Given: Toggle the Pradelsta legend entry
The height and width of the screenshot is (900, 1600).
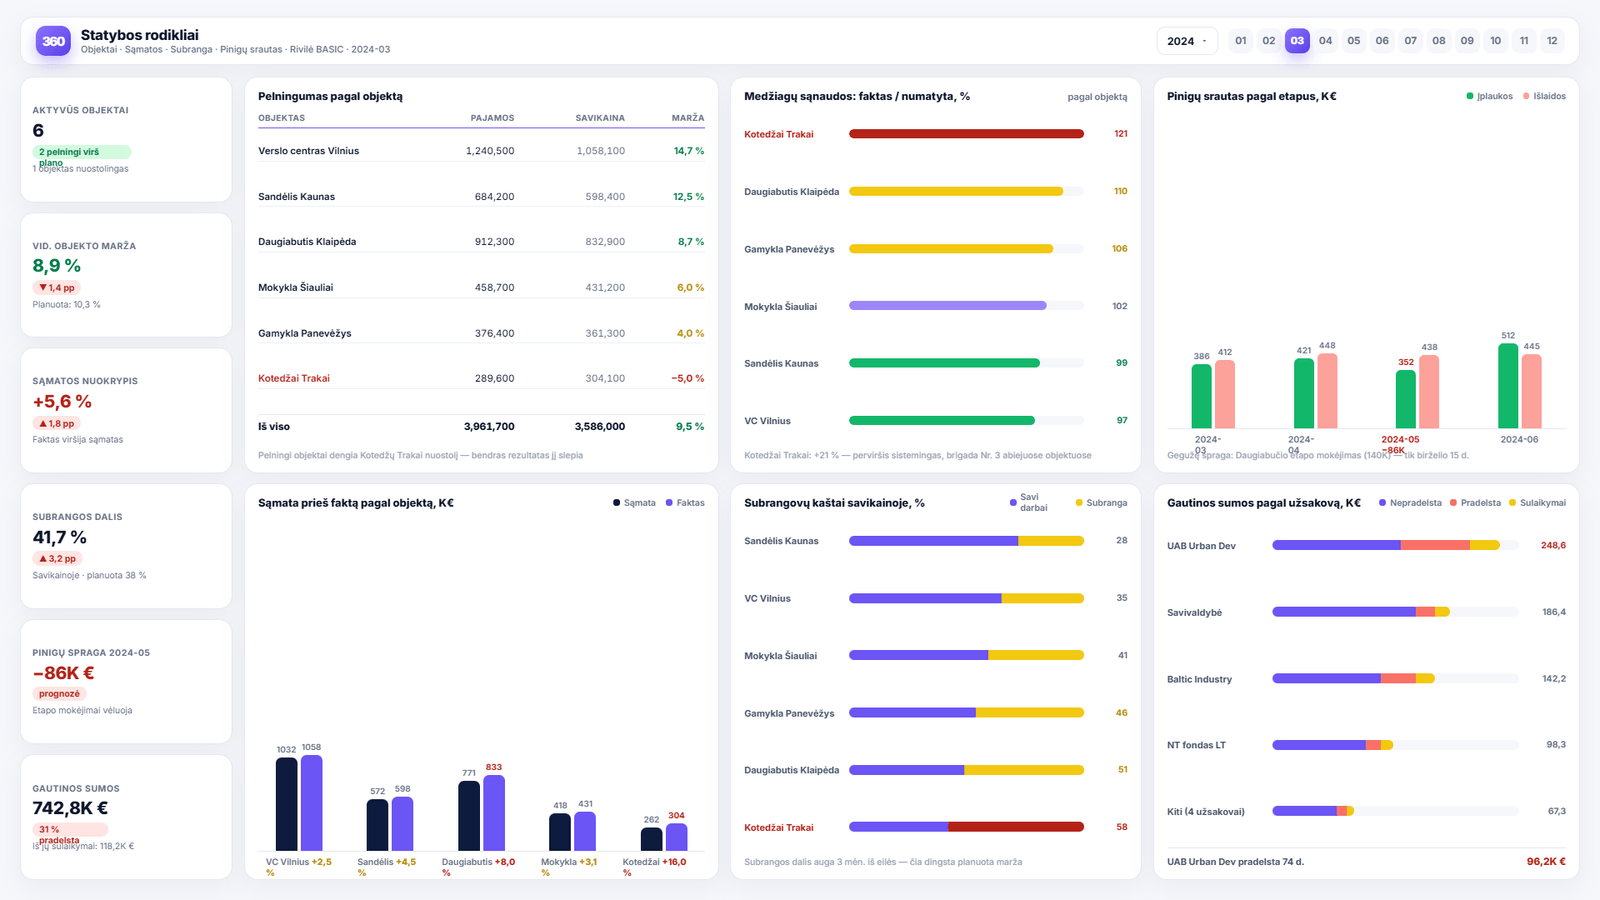Looking at the screenshot, I should pos(1476,503).
